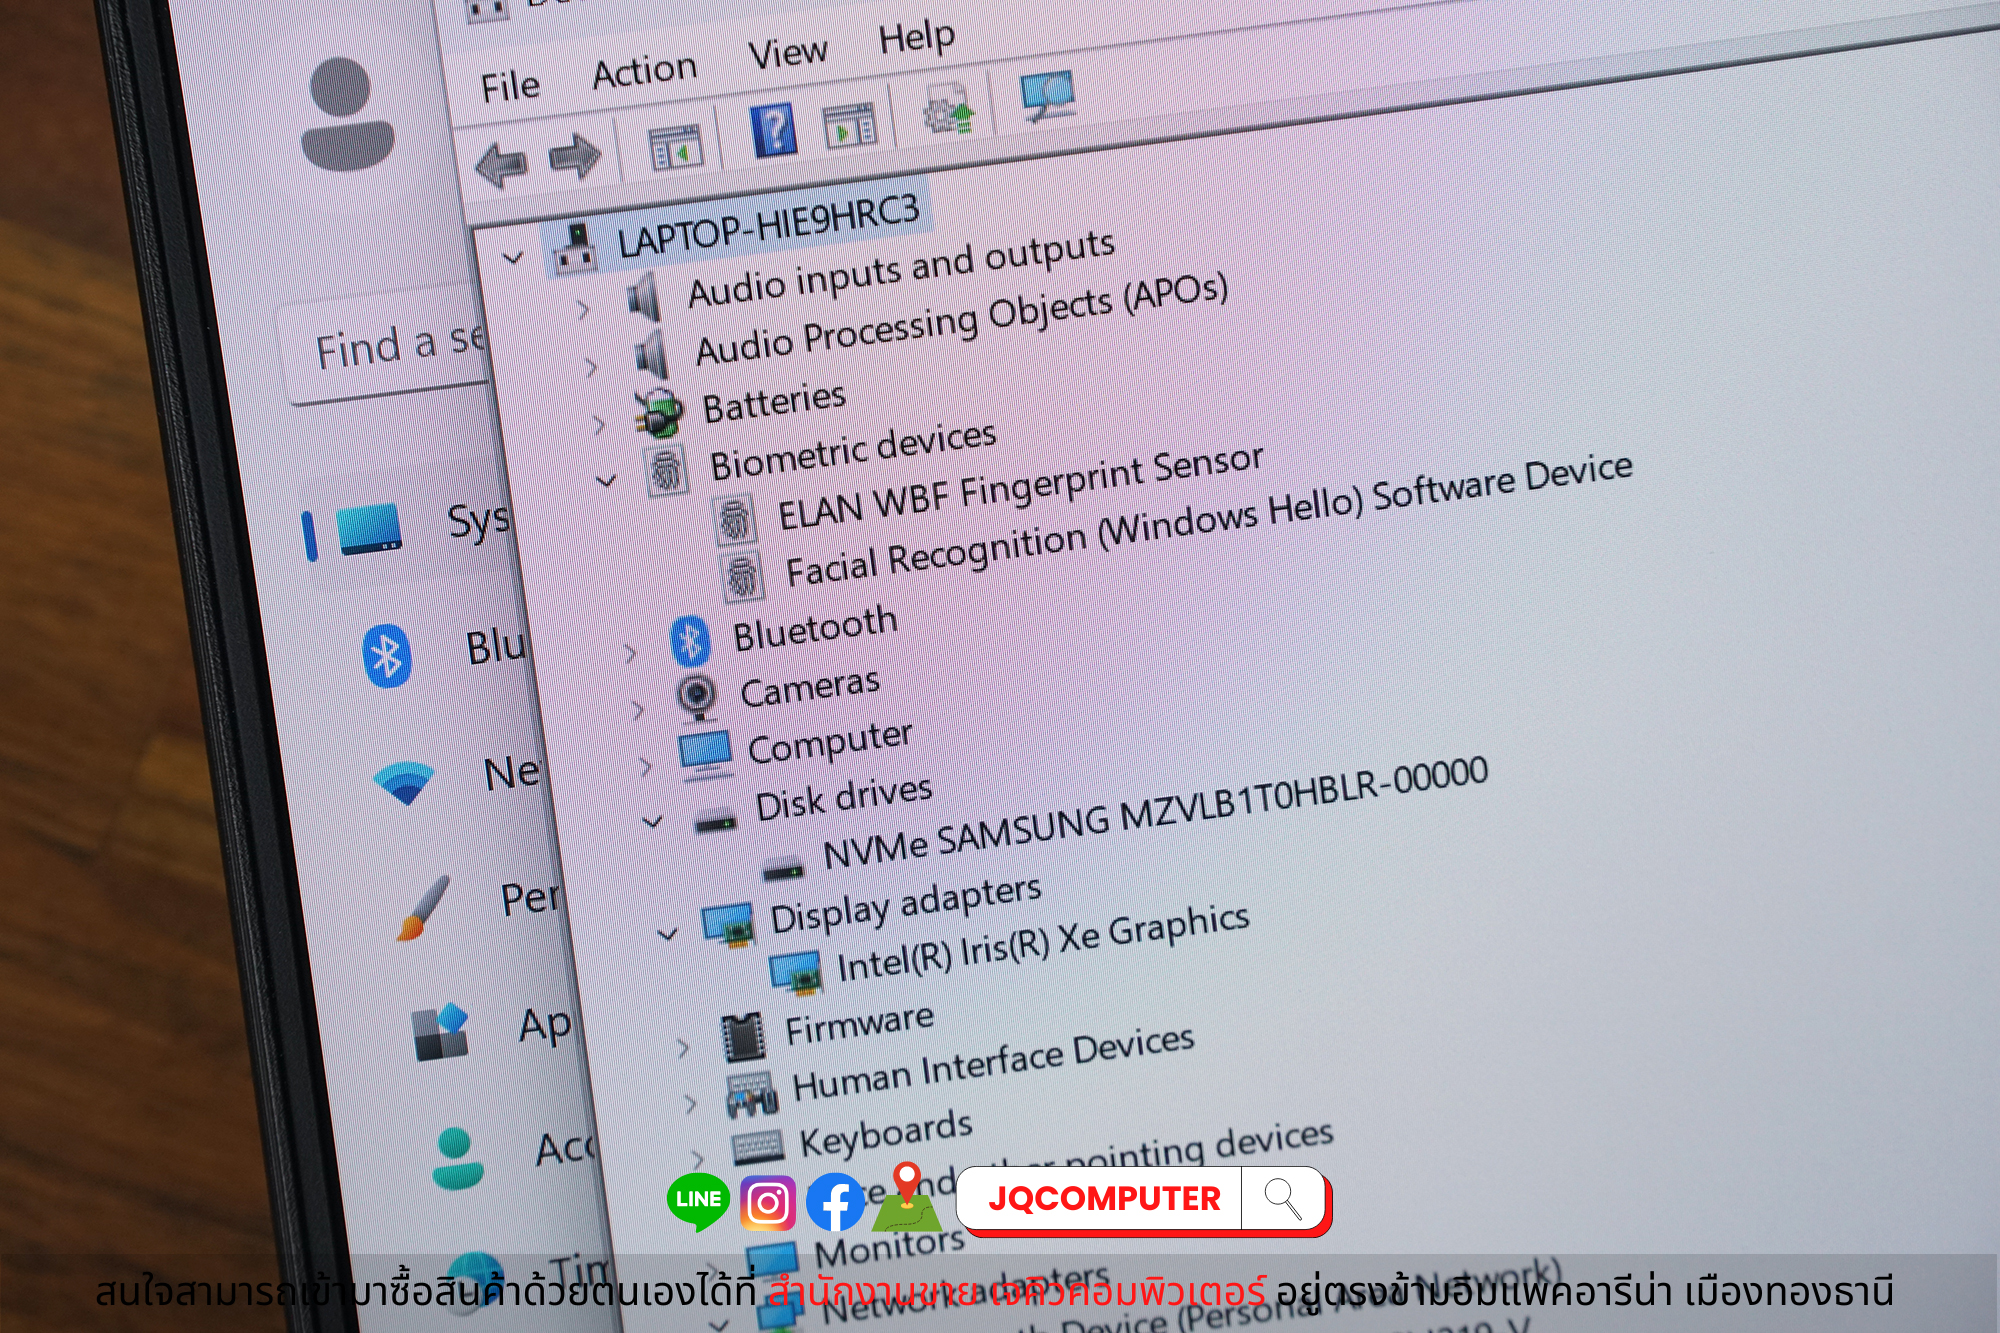Select Facial Recognition (Windows Hello) Software Device

coord(1209,522)
